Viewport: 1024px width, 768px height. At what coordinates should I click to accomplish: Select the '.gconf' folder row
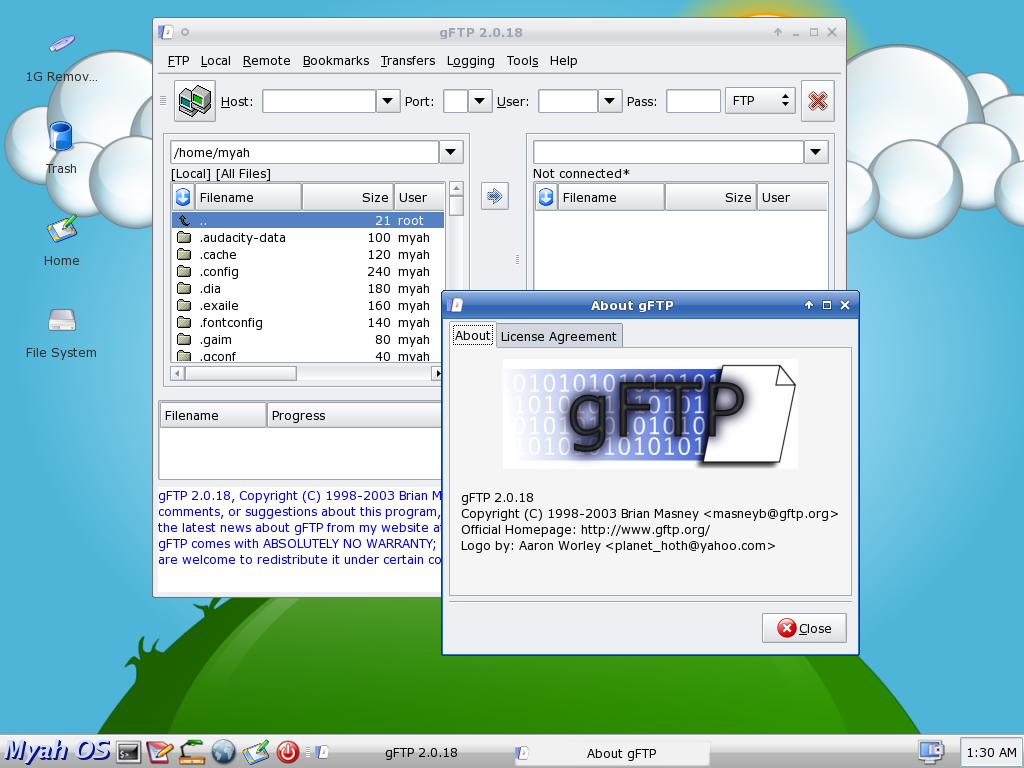pos(308,356)
